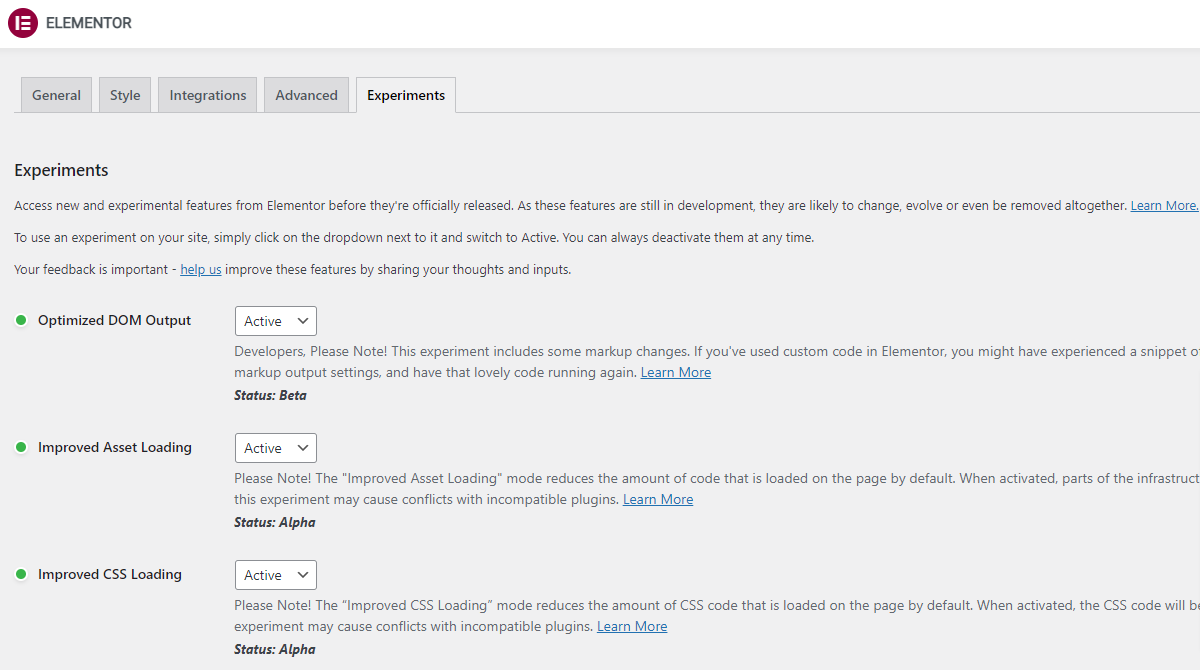Click the Elementor logo icon
Image resolution: width=1200 pixels, height=670 pixels.
click(22, 23)
